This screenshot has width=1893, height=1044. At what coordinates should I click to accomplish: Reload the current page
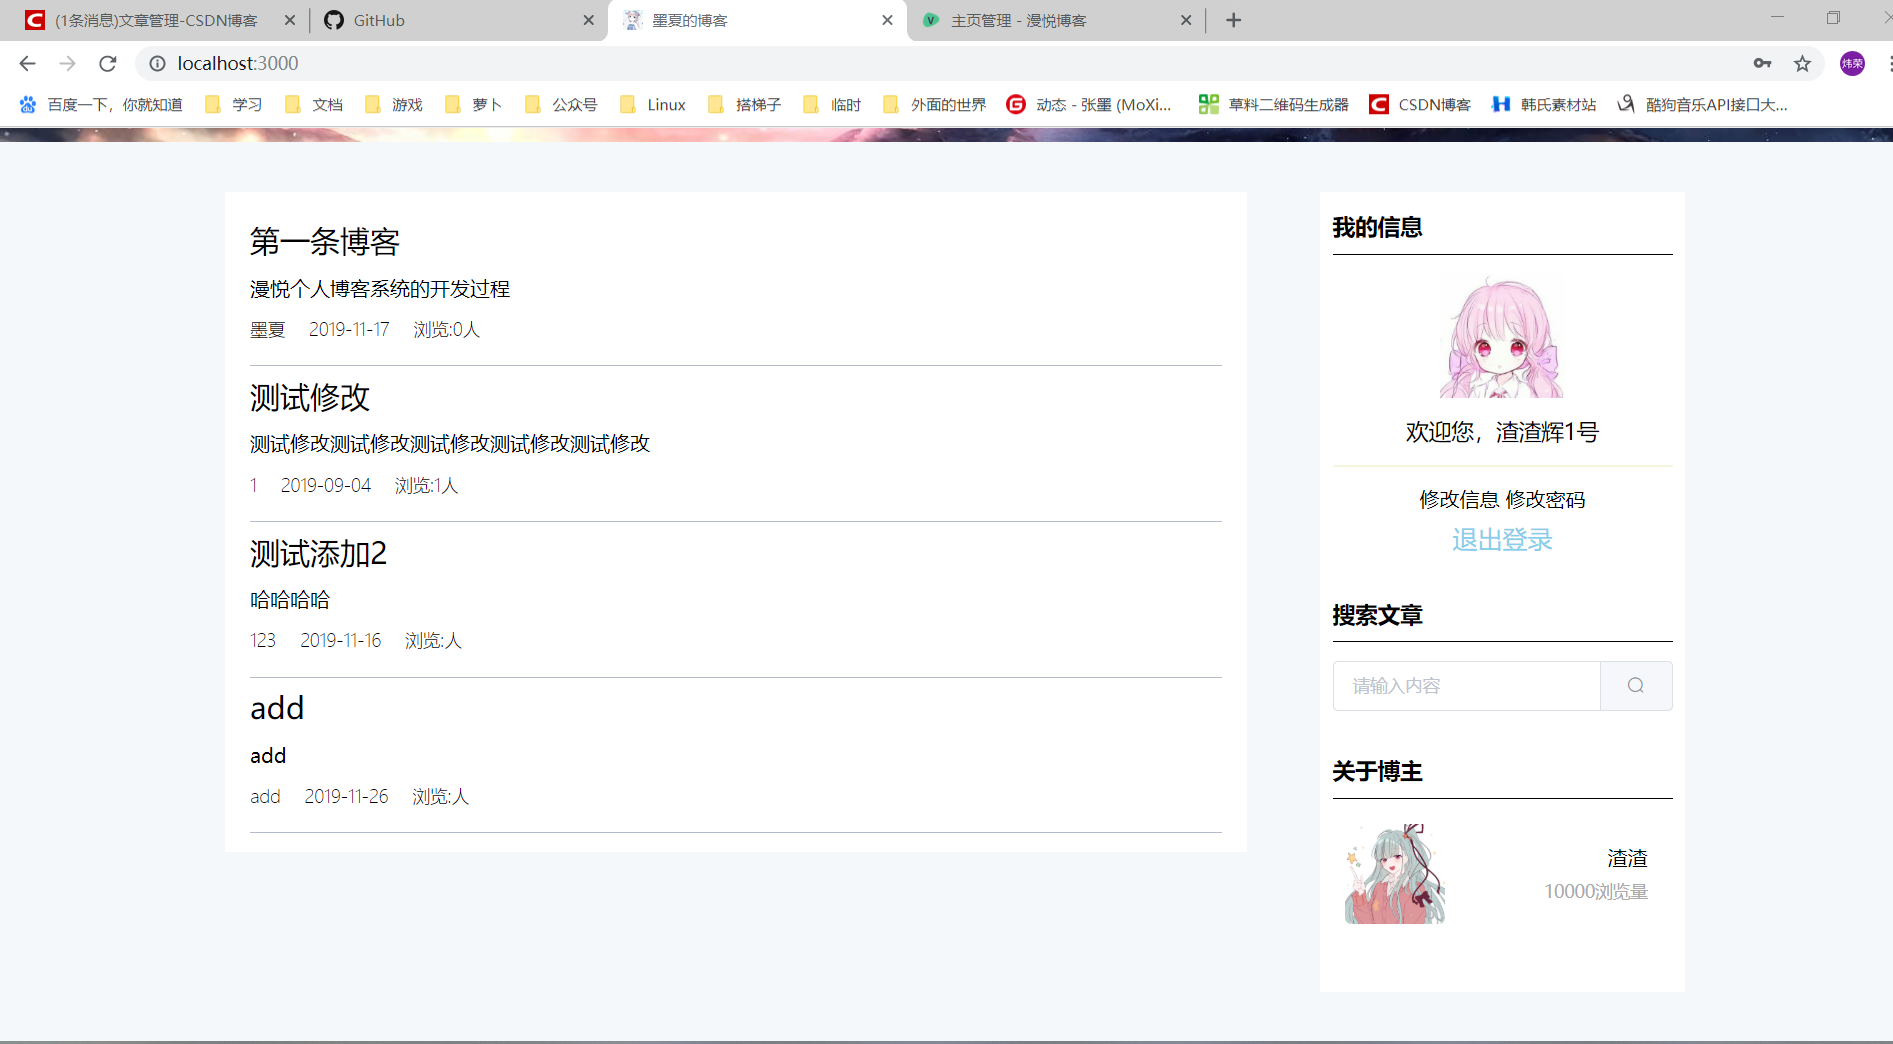(107, 63)
